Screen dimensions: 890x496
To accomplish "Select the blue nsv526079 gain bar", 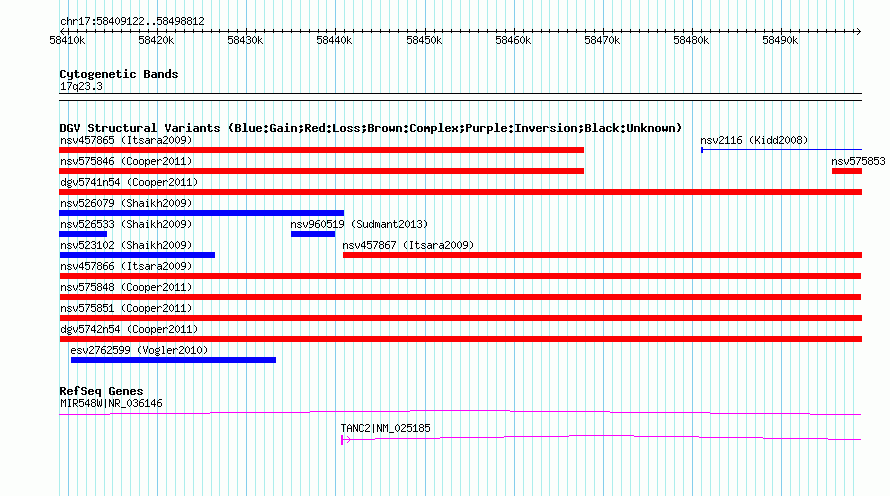I will click(x=201, y=213).
